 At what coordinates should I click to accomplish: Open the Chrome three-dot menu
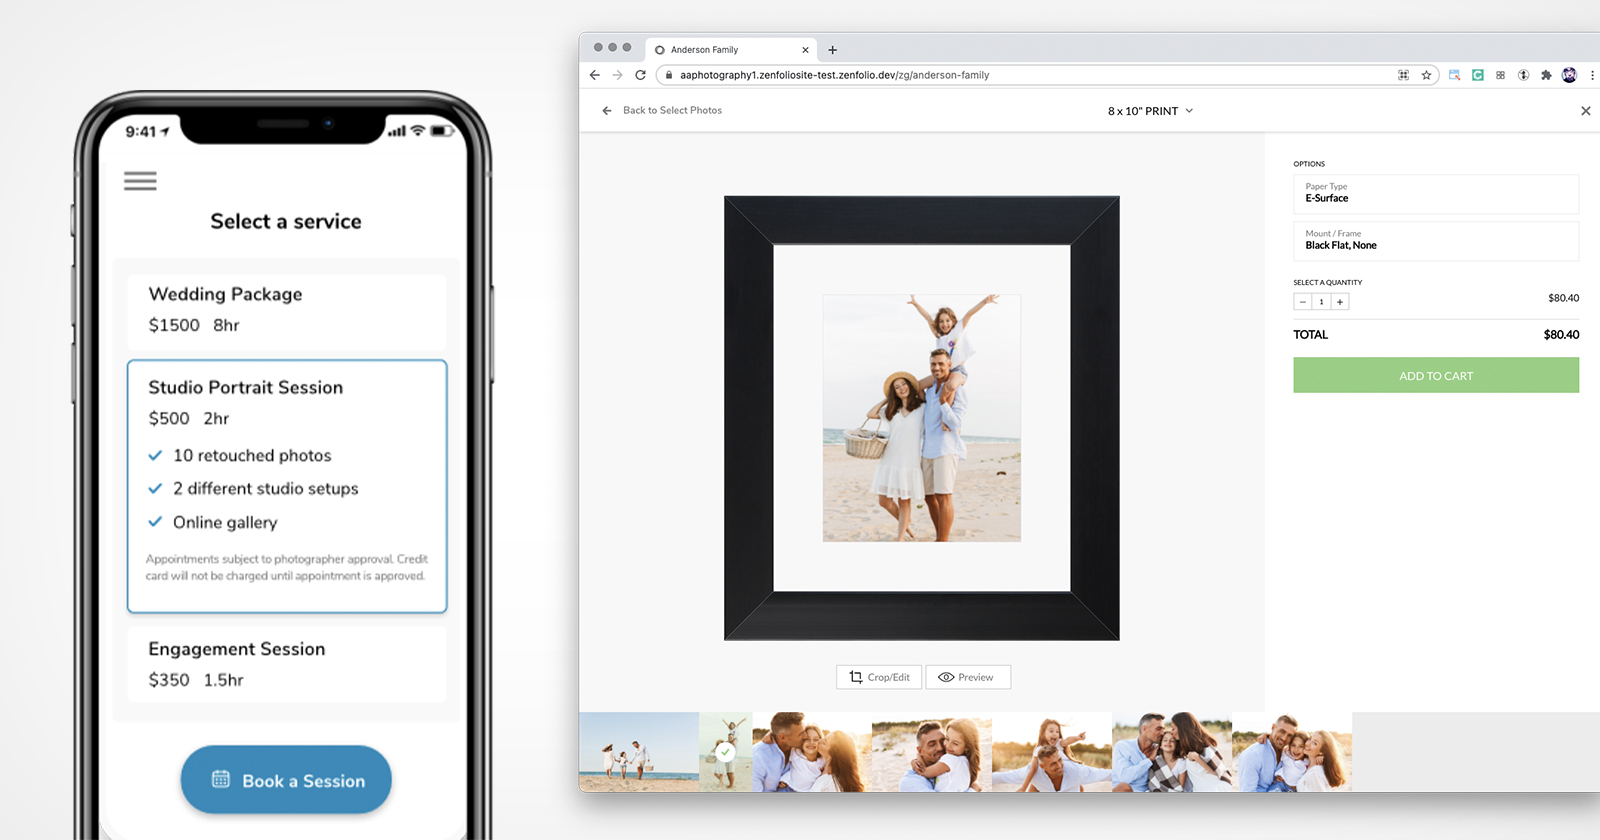click(1592, 75)
